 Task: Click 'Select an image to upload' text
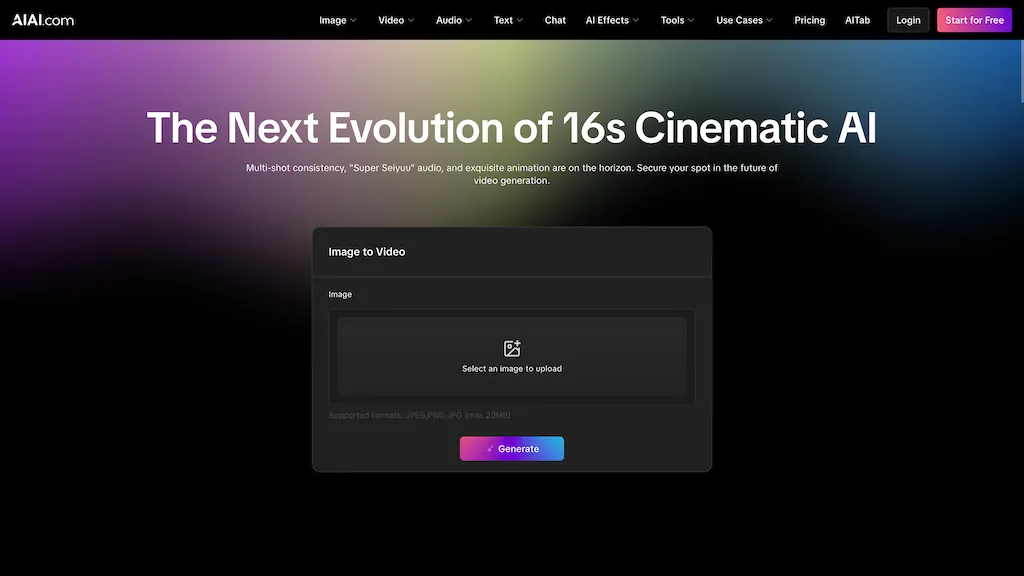[x=512, y=368]
